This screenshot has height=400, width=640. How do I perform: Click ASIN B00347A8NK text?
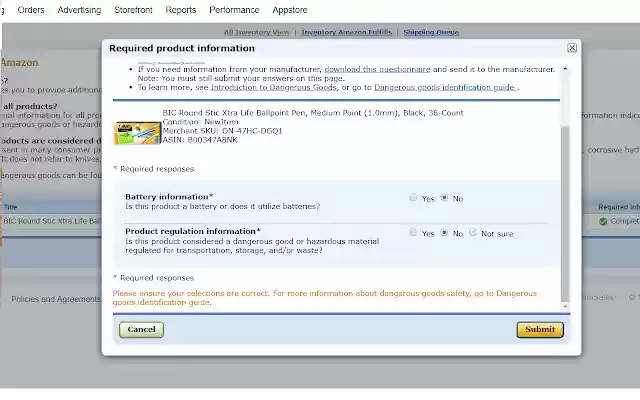(x=200, y=140)
